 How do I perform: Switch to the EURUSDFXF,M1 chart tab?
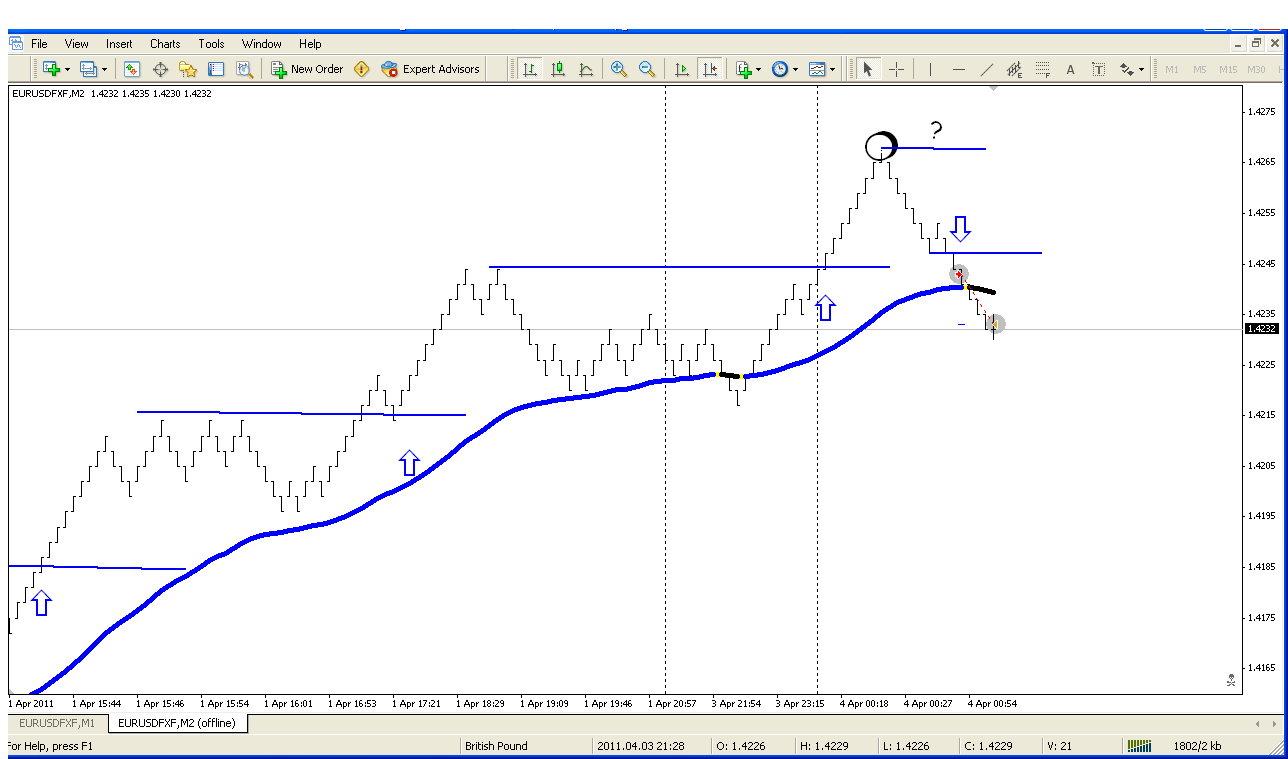tap(56, 723)
